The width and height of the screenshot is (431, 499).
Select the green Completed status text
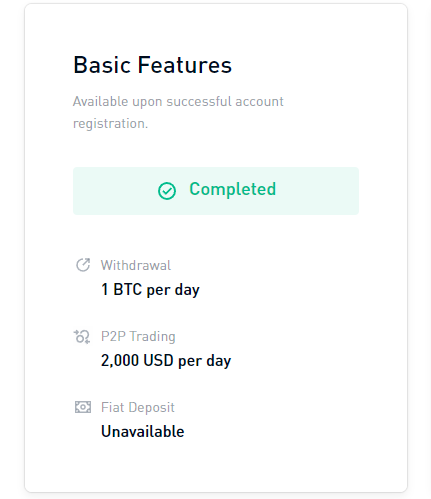(233, 189)
